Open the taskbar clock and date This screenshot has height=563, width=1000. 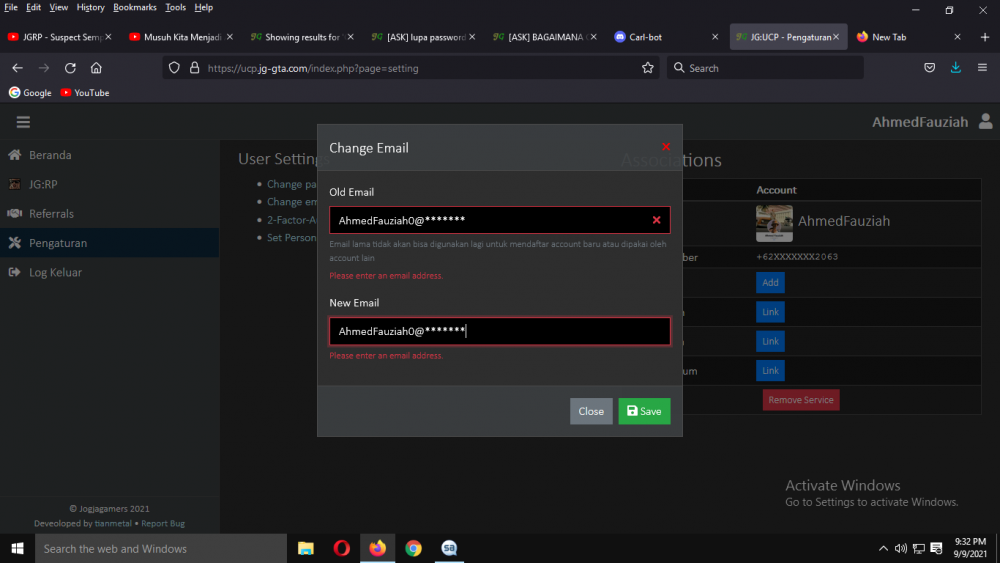(970, 548)
